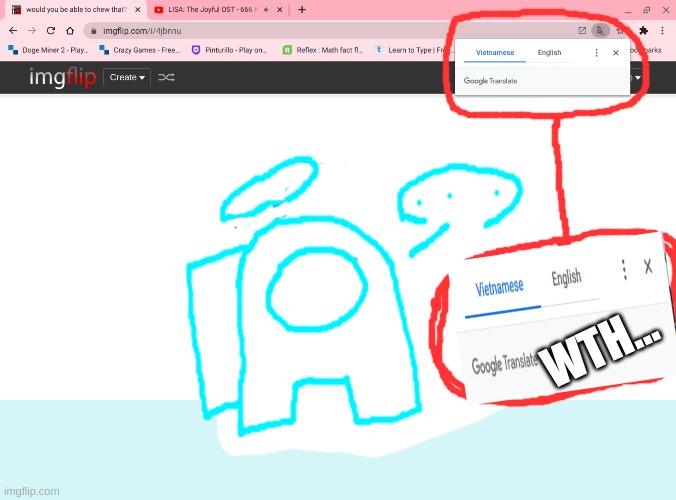Close the LISA: The Joyful OST tab

pos(279,9)
